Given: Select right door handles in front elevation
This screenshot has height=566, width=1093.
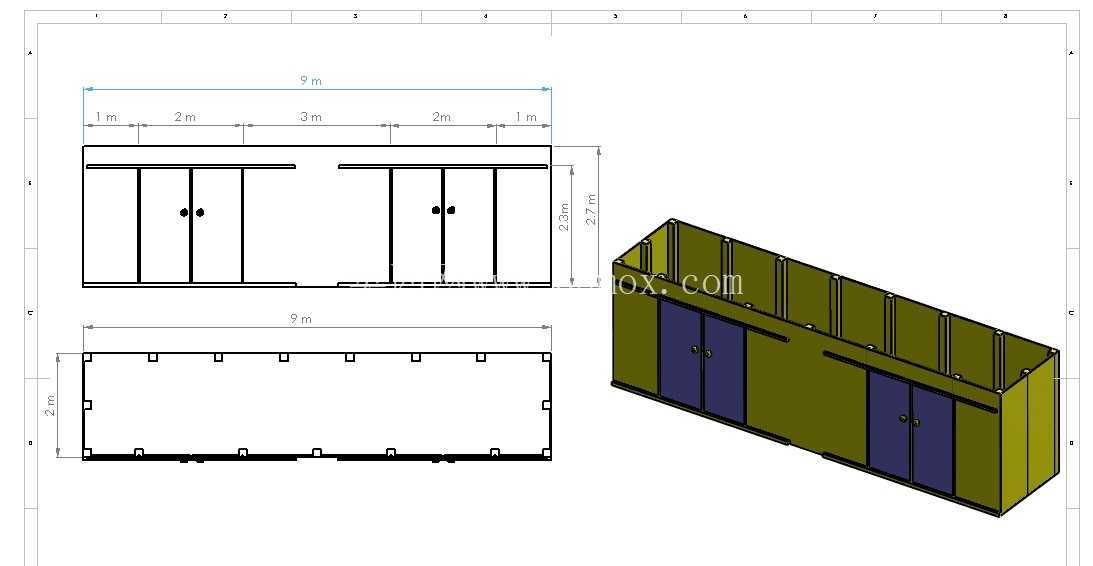Looking at the screenshot, I should coord(443,210).
